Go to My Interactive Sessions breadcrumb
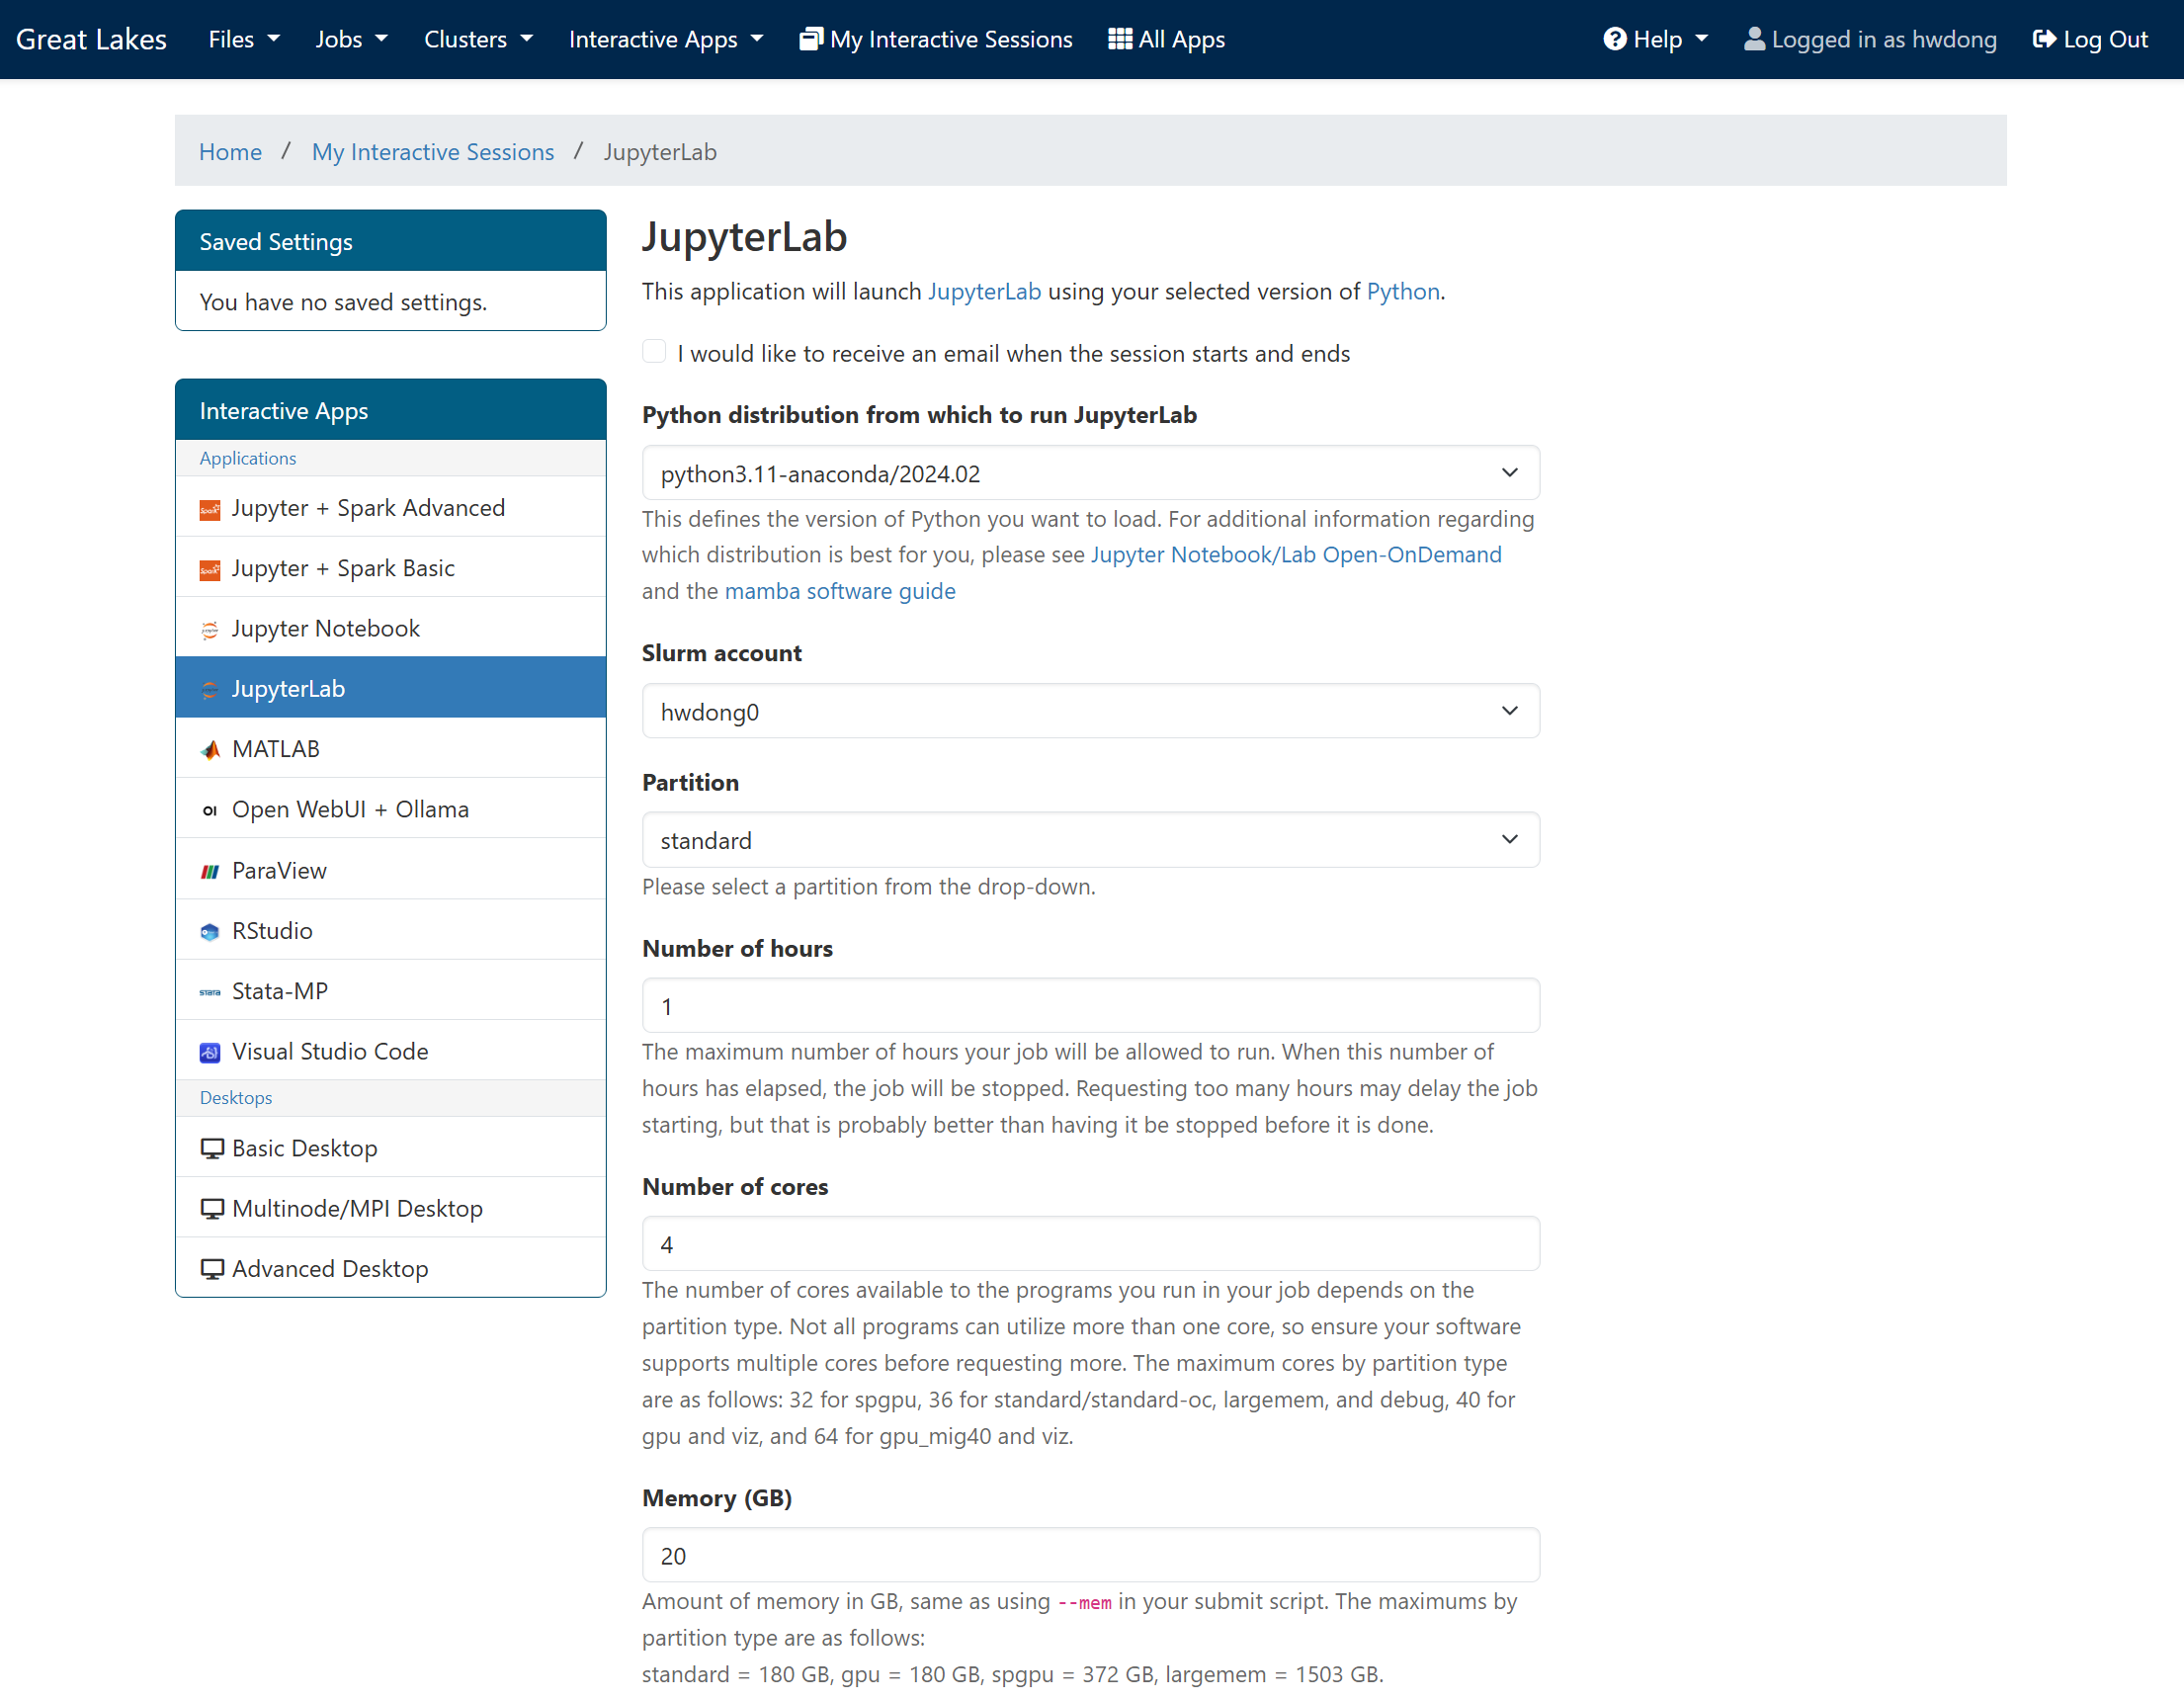Image resolution: width=2184 pixels, height=1700 pixels. (432, 152)
